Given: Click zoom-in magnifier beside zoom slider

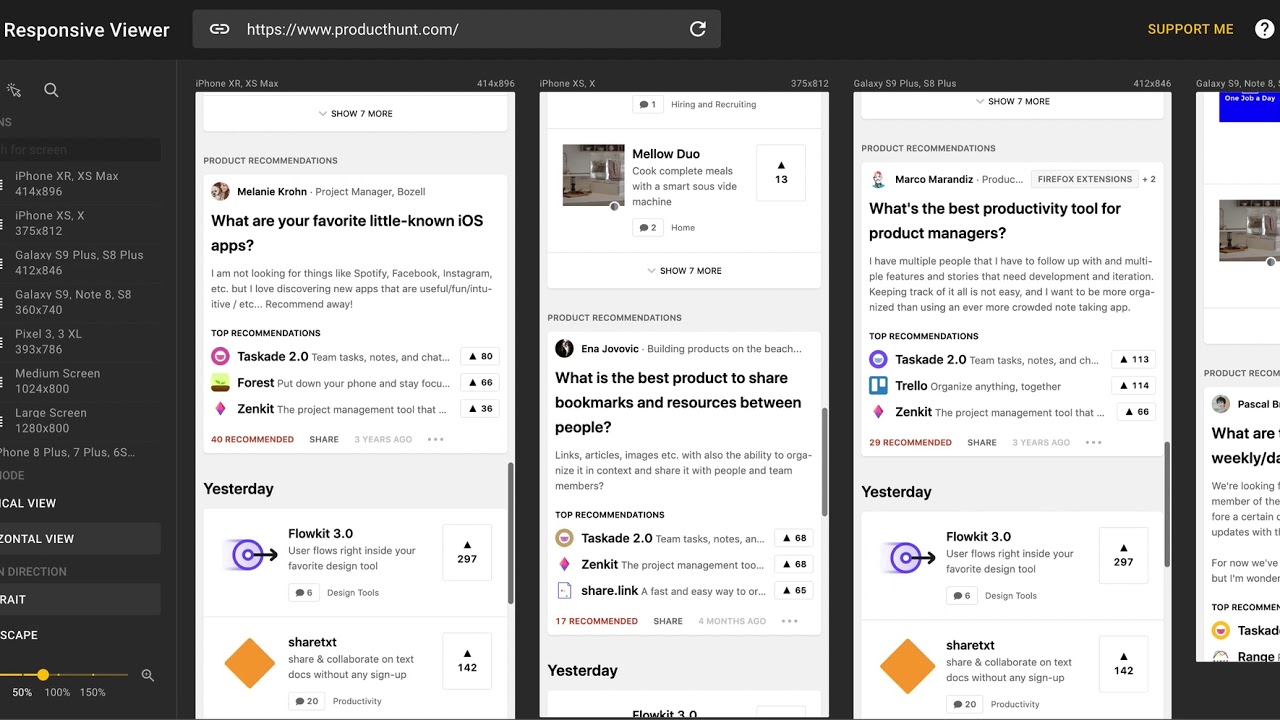Looking at the screenshot, I should [148, 675].
